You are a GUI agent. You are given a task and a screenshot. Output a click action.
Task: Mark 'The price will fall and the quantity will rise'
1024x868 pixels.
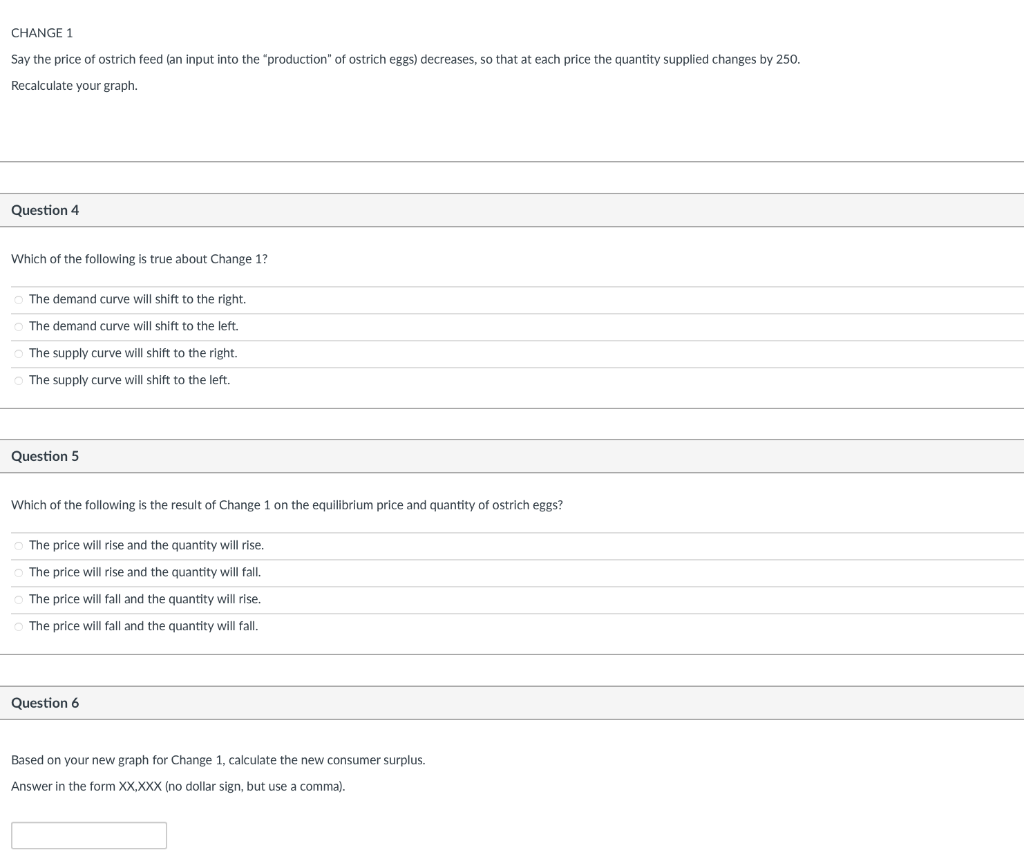pyautogui.click(x=18, y=600)
